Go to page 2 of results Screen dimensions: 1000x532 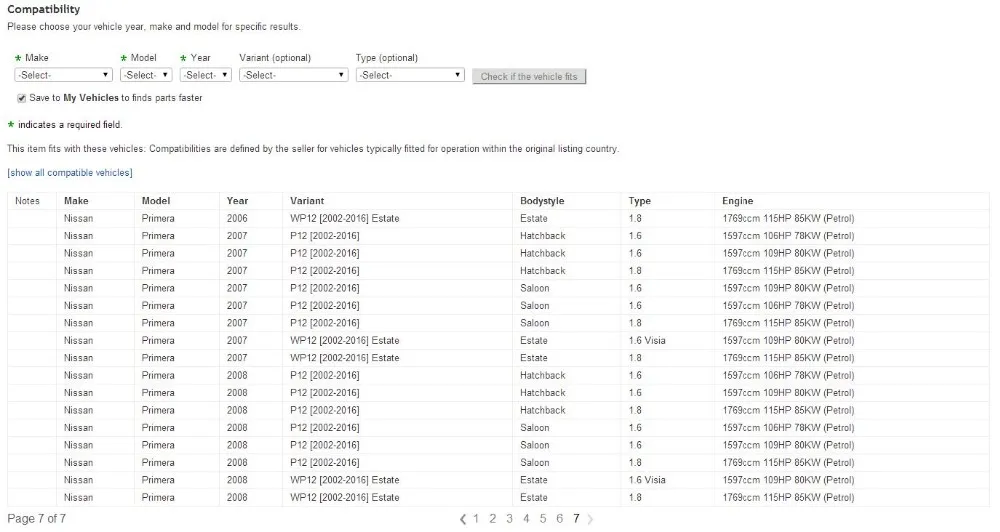(492, 519)
